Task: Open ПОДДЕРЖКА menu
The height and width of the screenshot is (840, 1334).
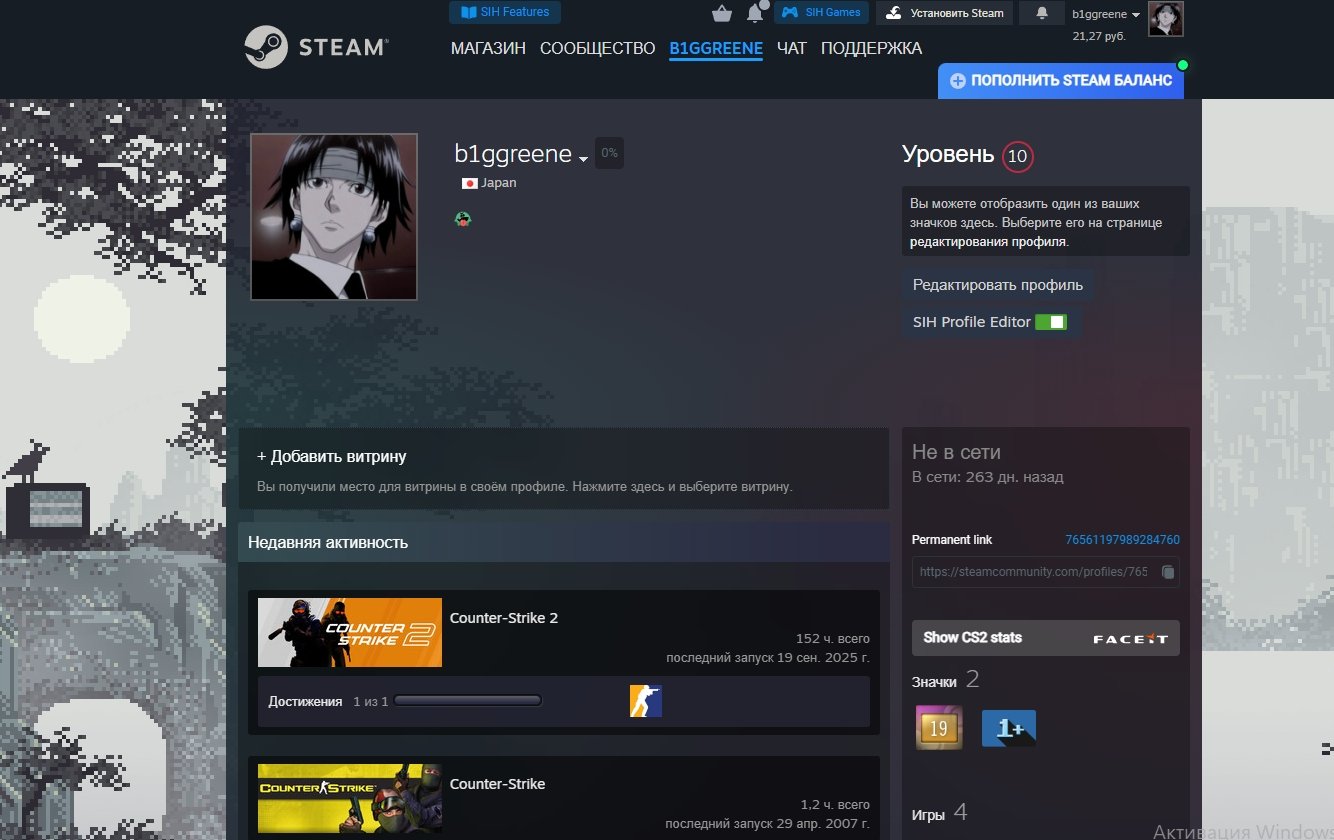Action: point(871,48)
